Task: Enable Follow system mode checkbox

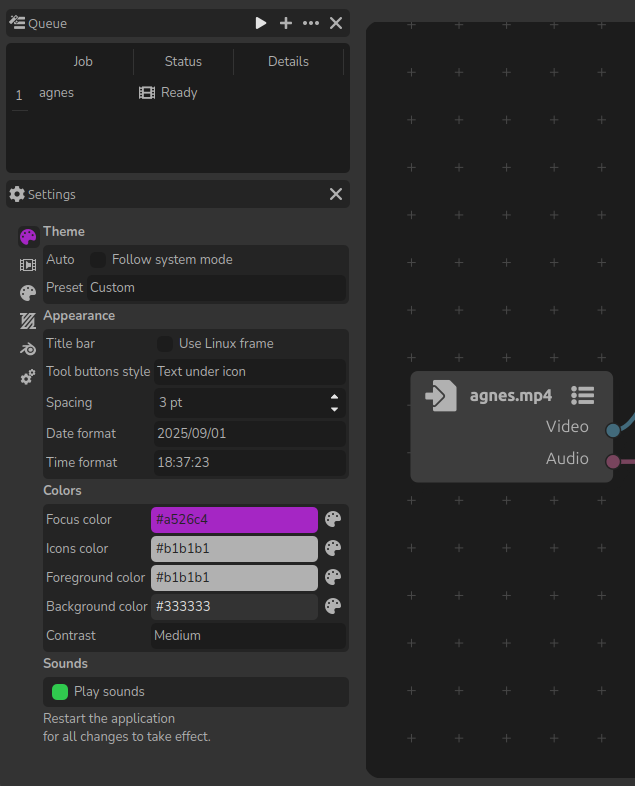Action: point(98,260)
